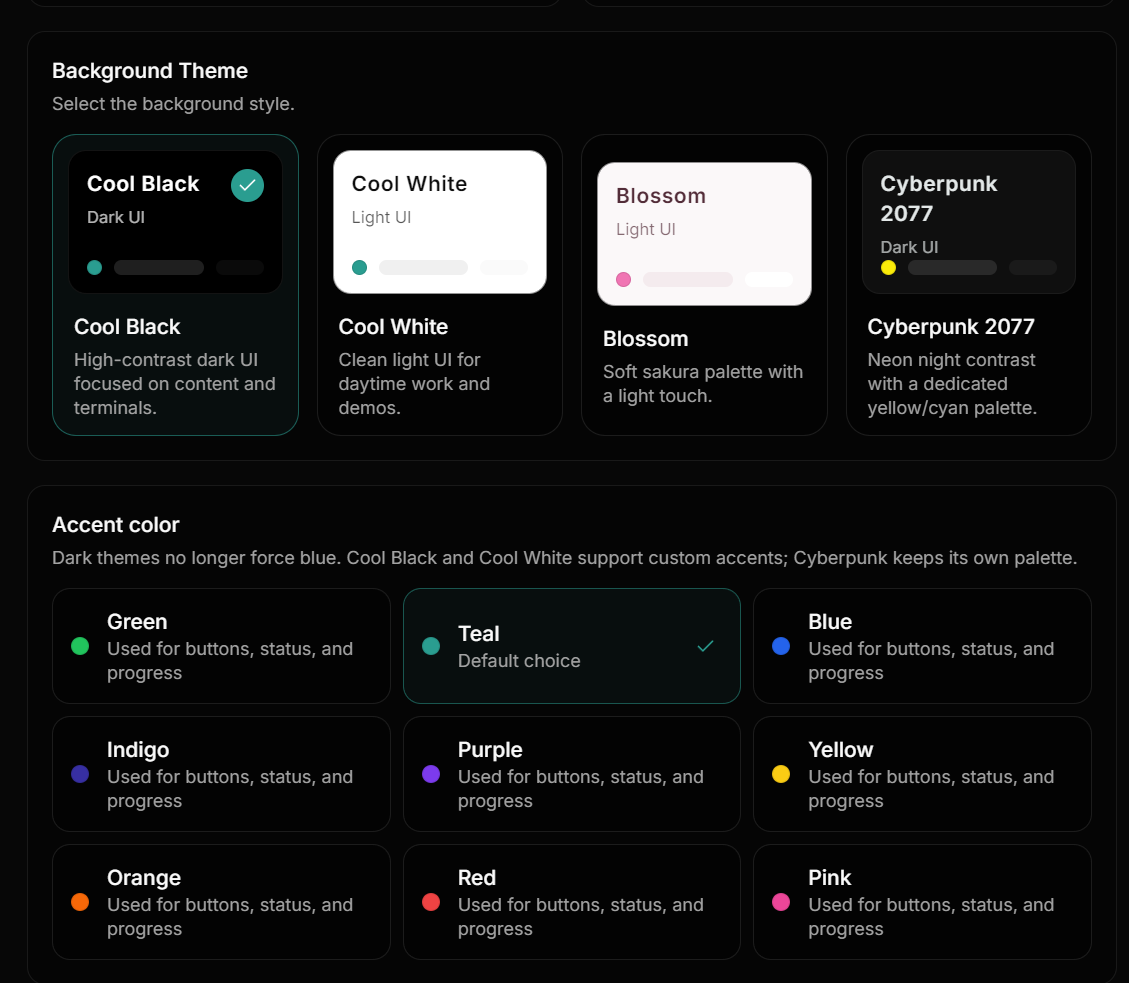Image resolution: width=1129 pixels, height=983 pixels.
Task: Click the Accent color heading
Action: tap(115, 525)
